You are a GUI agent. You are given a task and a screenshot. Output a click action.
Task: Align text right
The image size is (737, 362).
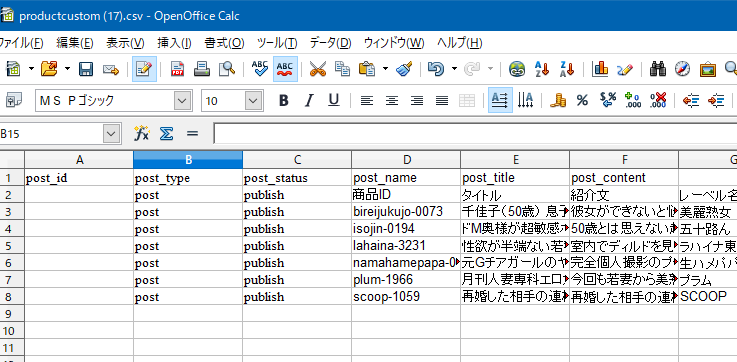point(417,100)
